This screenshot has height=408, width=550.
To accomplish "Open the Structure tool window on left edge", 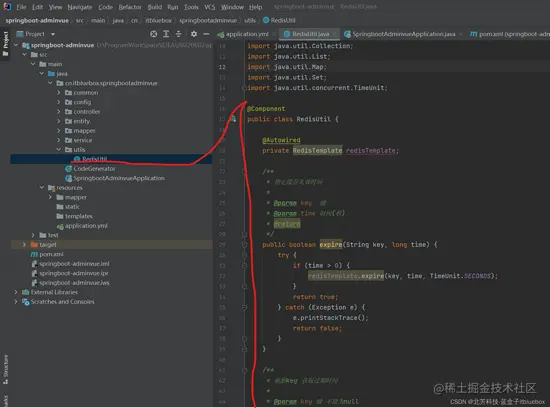I will click(5, 369).
